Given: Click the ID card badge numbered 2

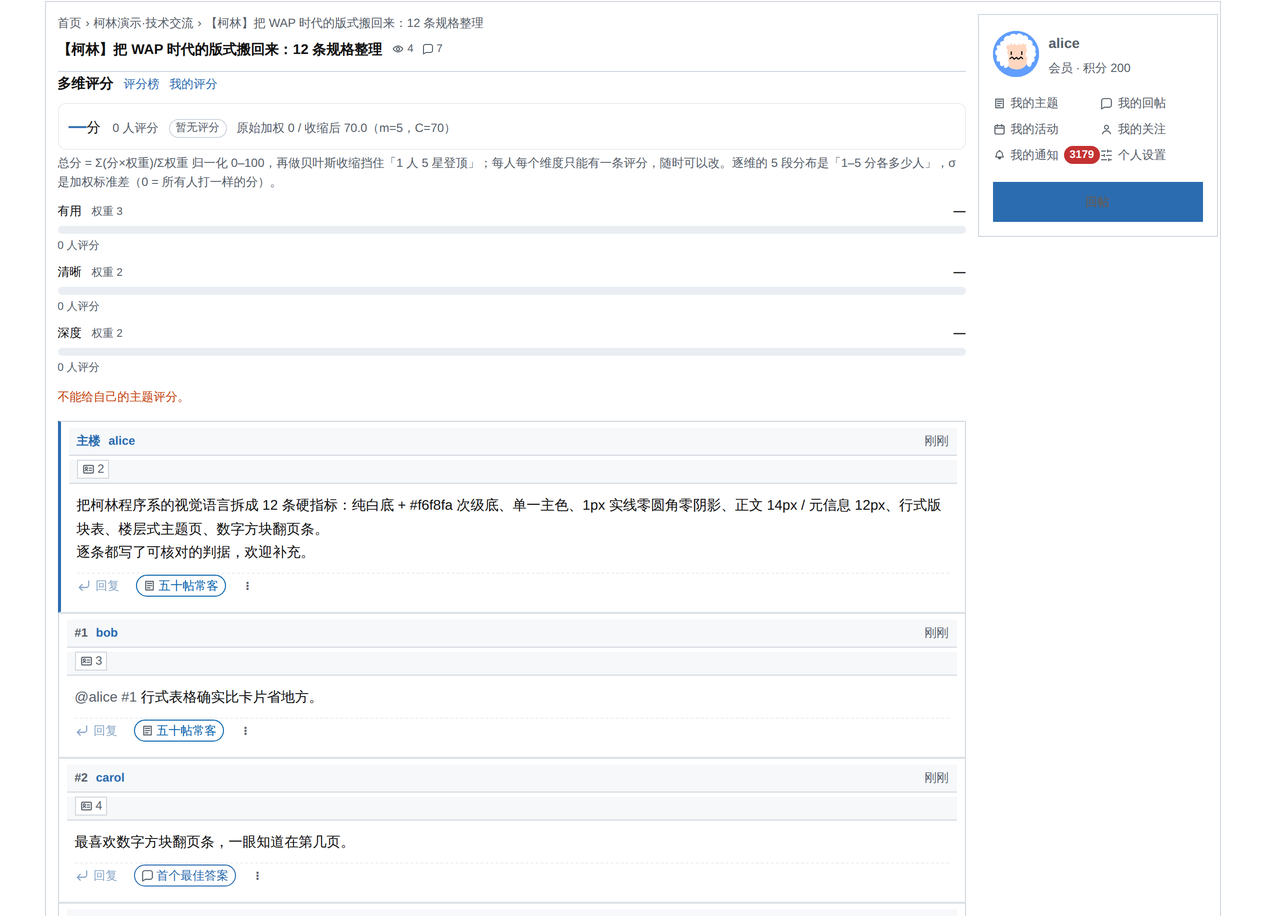Looking at the screenshot, I should click(x=93, y=469).
